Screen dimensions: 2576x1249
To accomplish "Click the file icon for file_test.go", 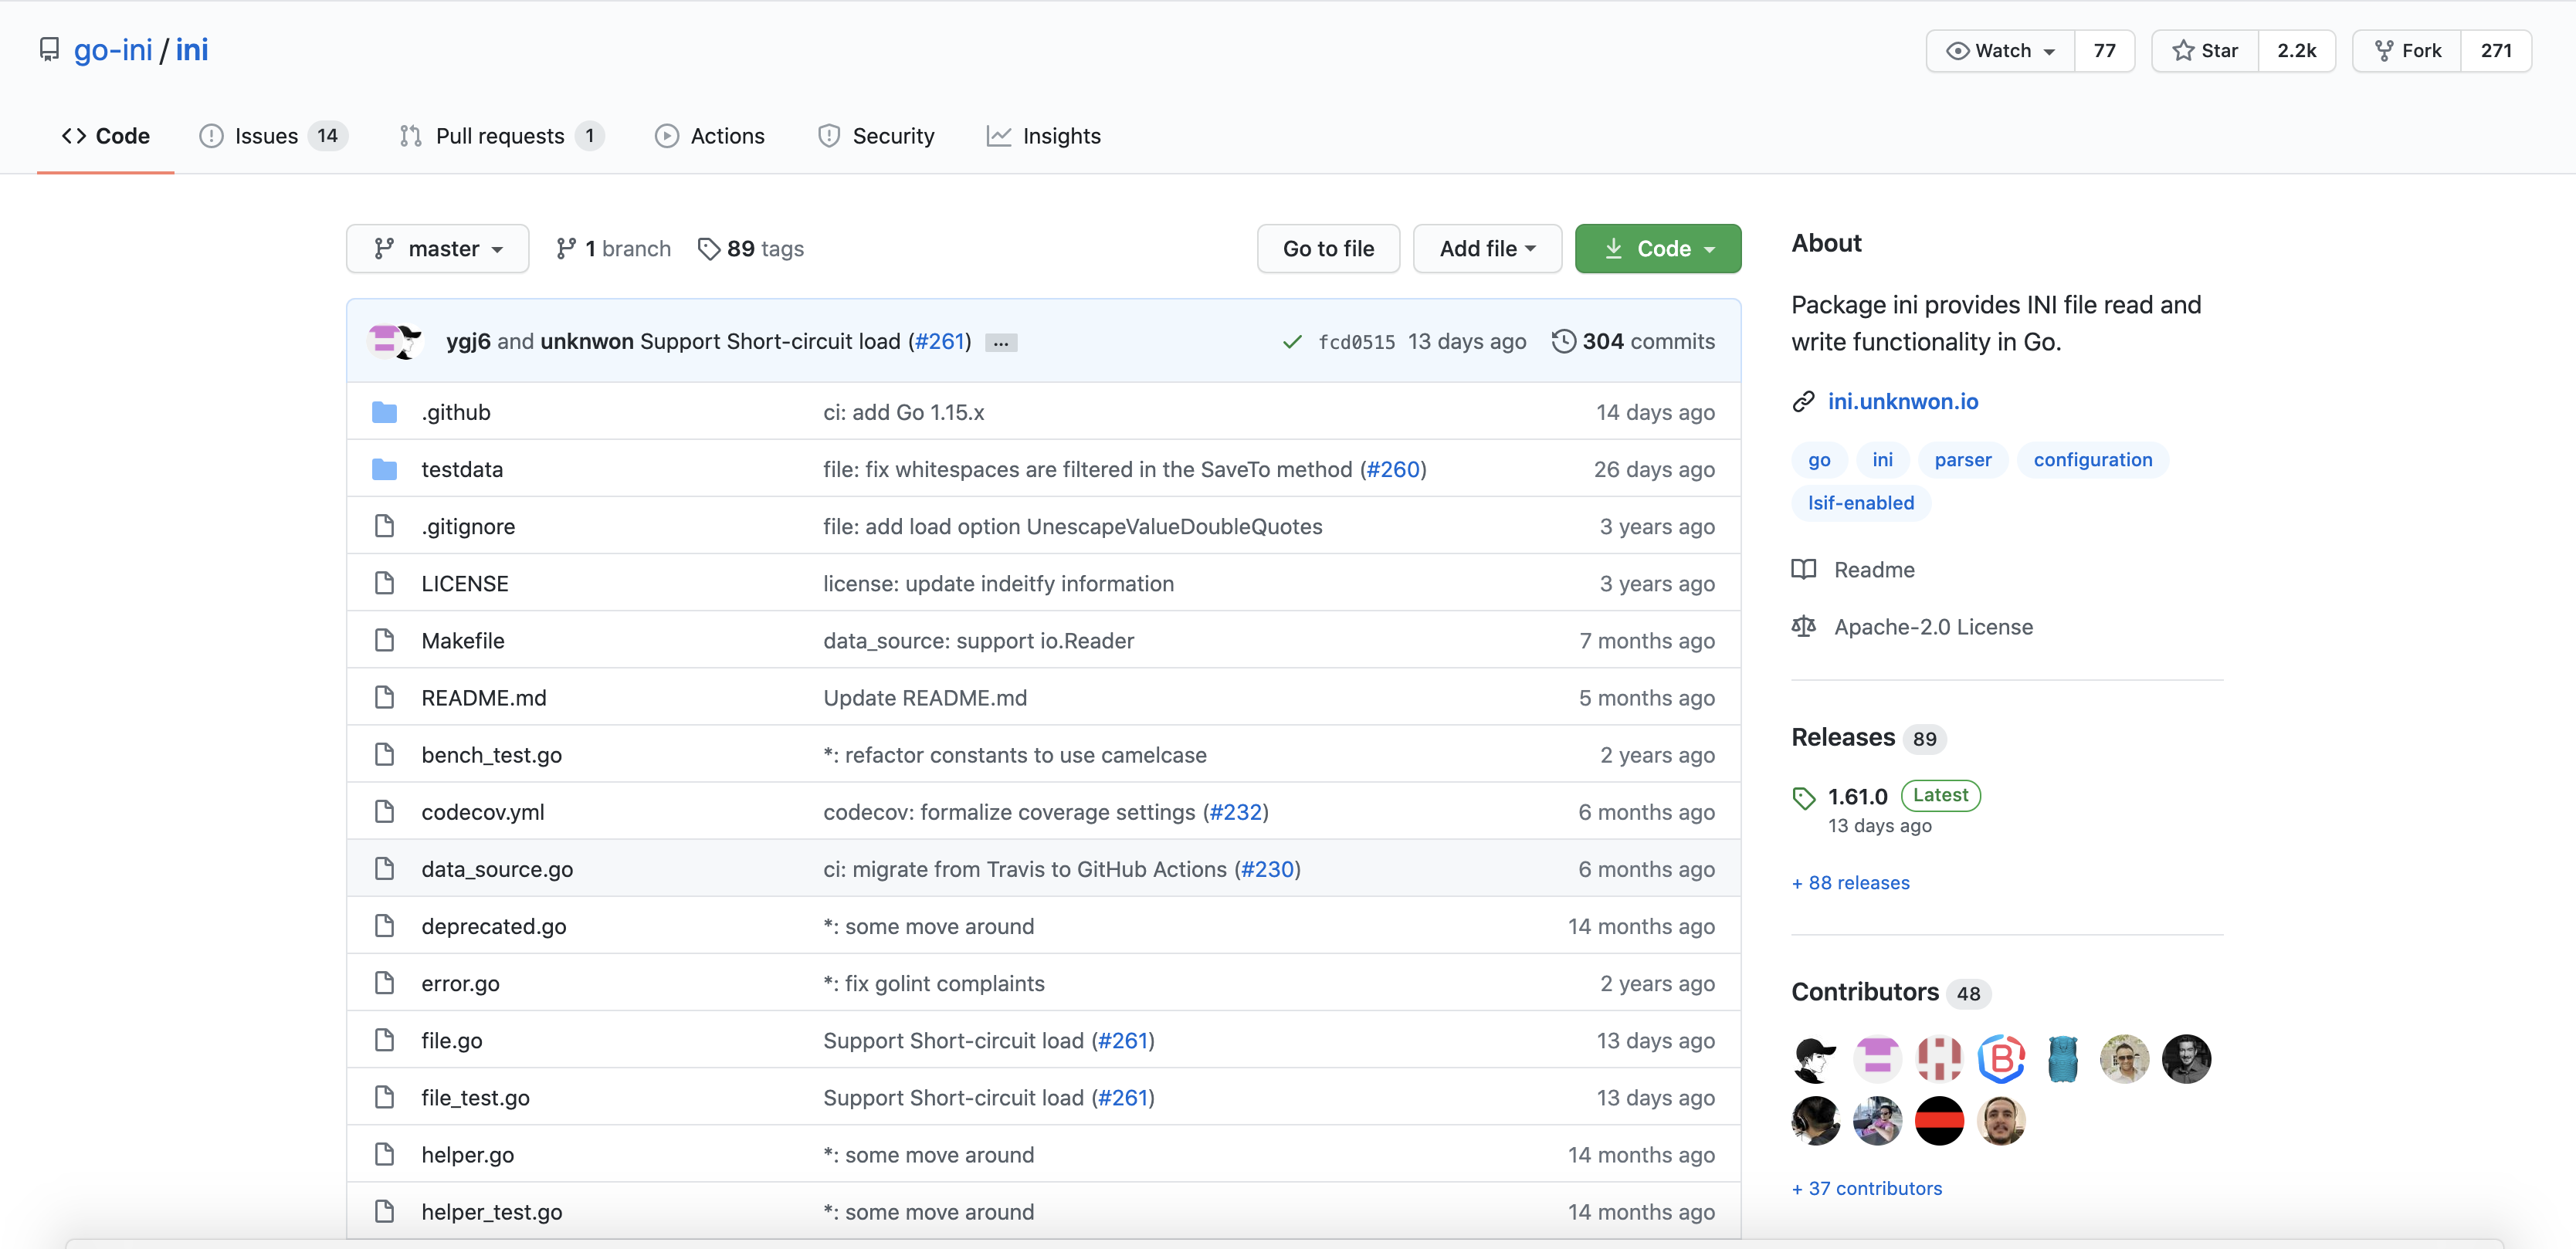I will coord(385,1097).
